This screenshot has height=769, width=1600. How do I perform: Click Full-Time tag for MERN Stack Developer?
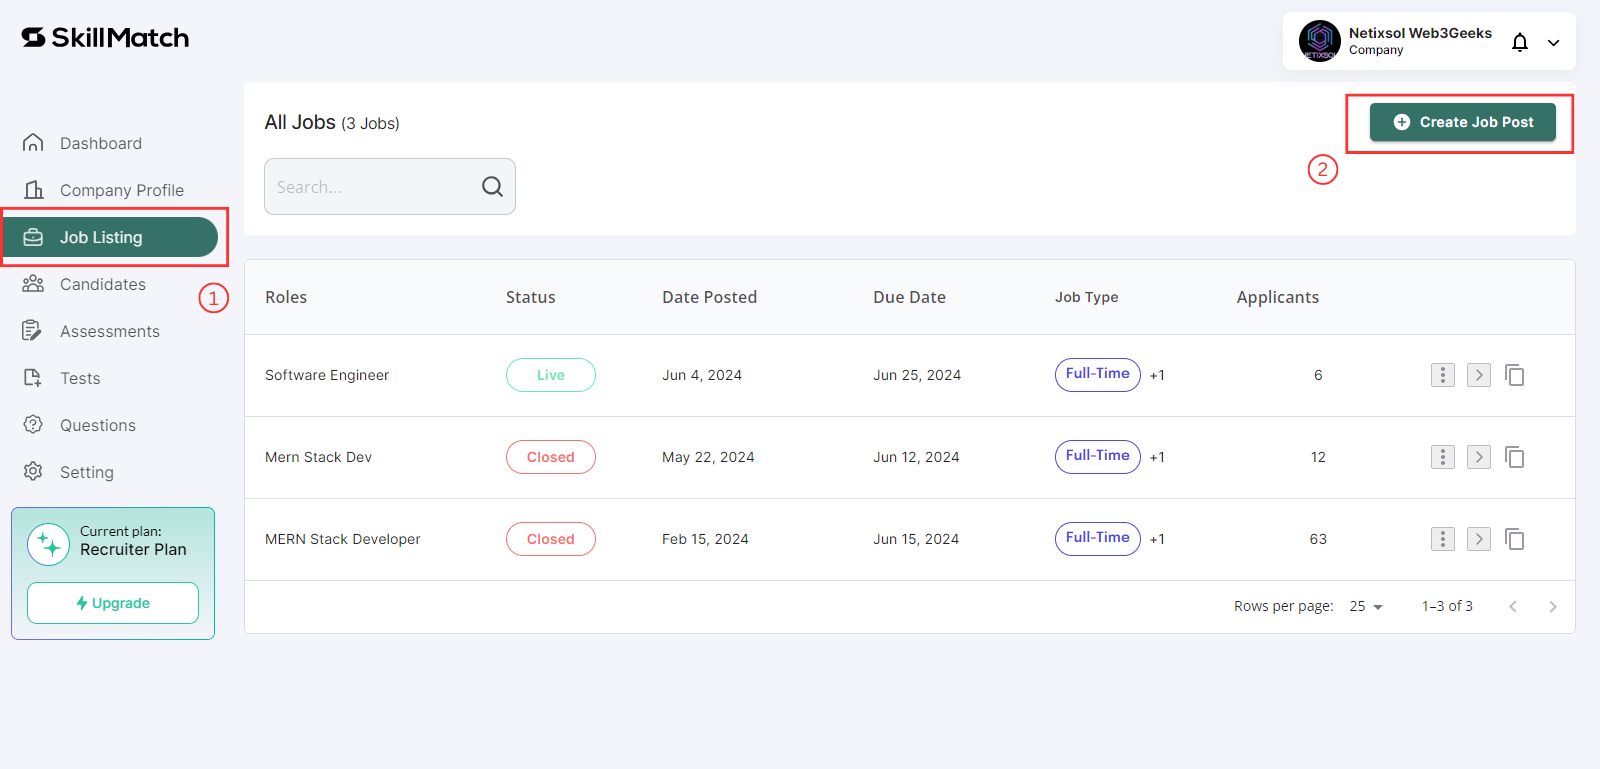[1098, 539]
